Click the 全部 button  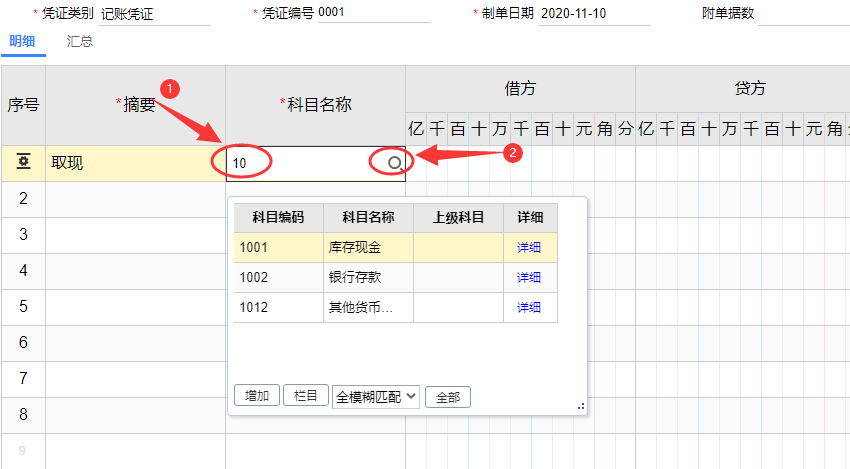(x=448, y=397)
